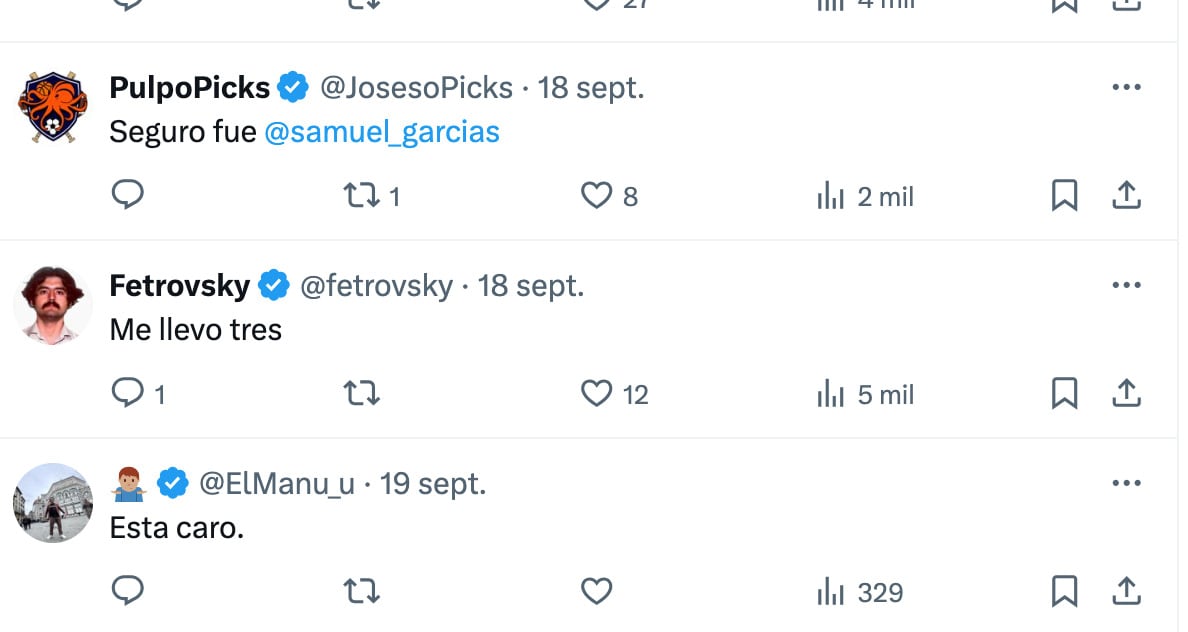Reply to Fetrovsky's "Me llevo tres" tweet
Viewport: 1188px width, 632px height.
point(127,394)
